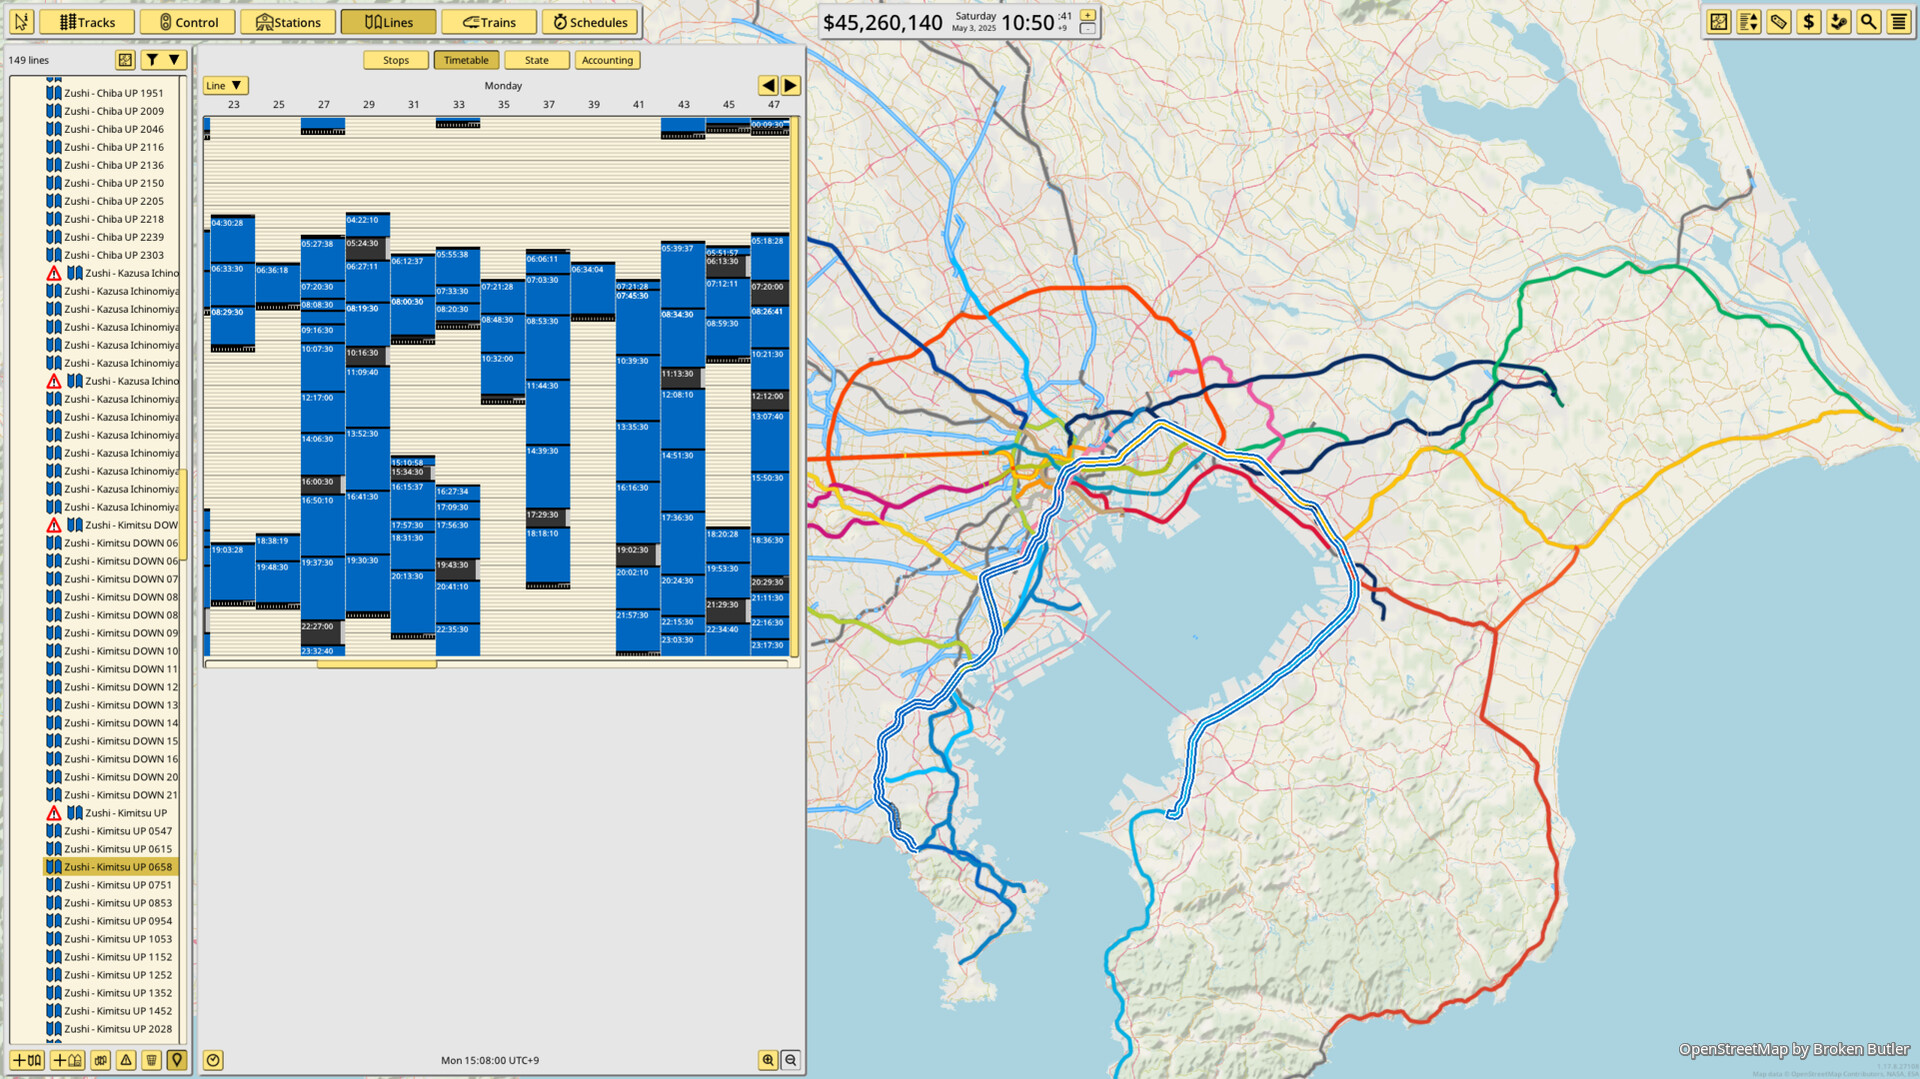The height and width of the screenshot is (1079, 1920).
Task: Open the finances dollar panel
Action: [x=1808, y=21]
